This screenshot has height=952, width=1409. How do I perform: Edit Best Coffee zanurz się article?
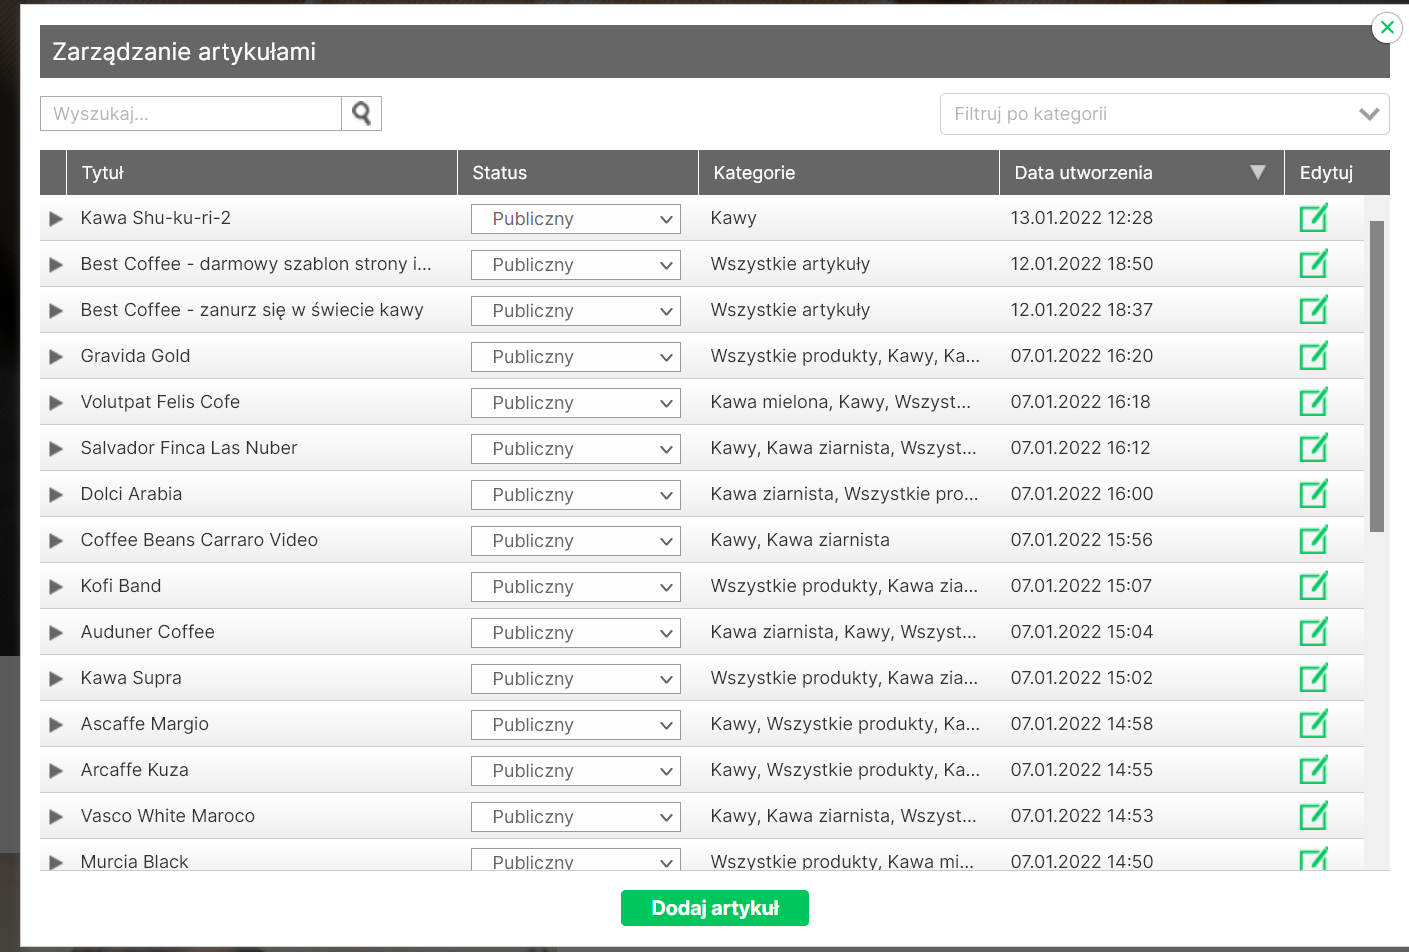click(x=1313, y=310)
